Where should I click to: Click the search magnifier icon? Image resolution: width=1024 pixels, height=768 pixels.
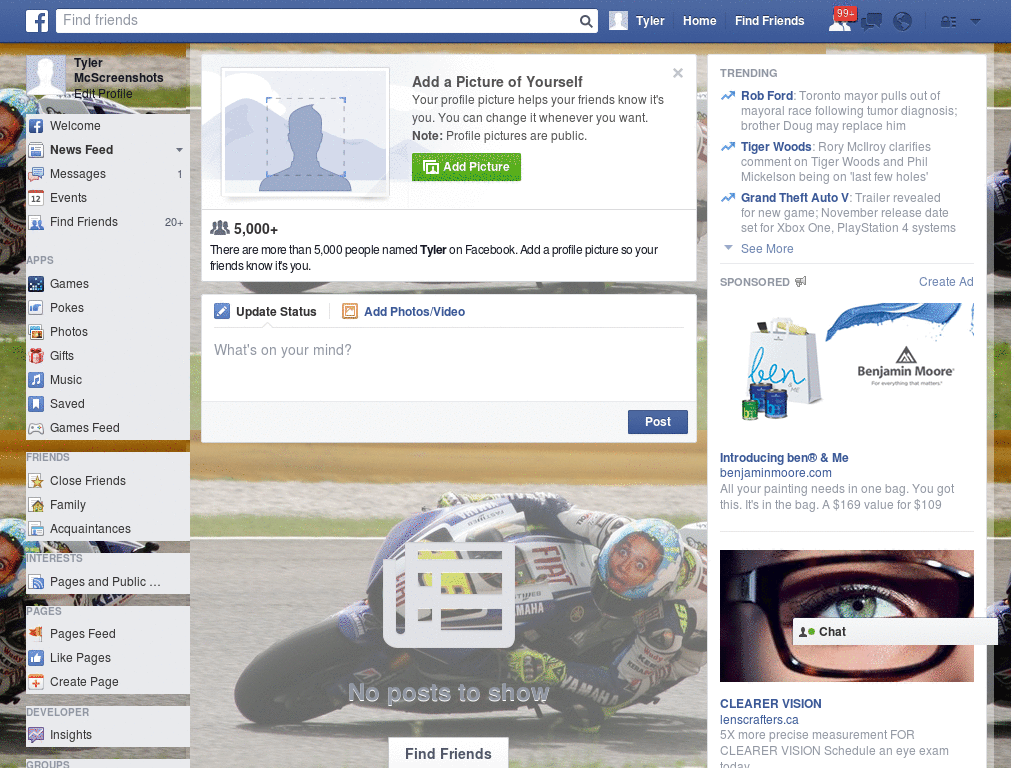pos(586,21)
